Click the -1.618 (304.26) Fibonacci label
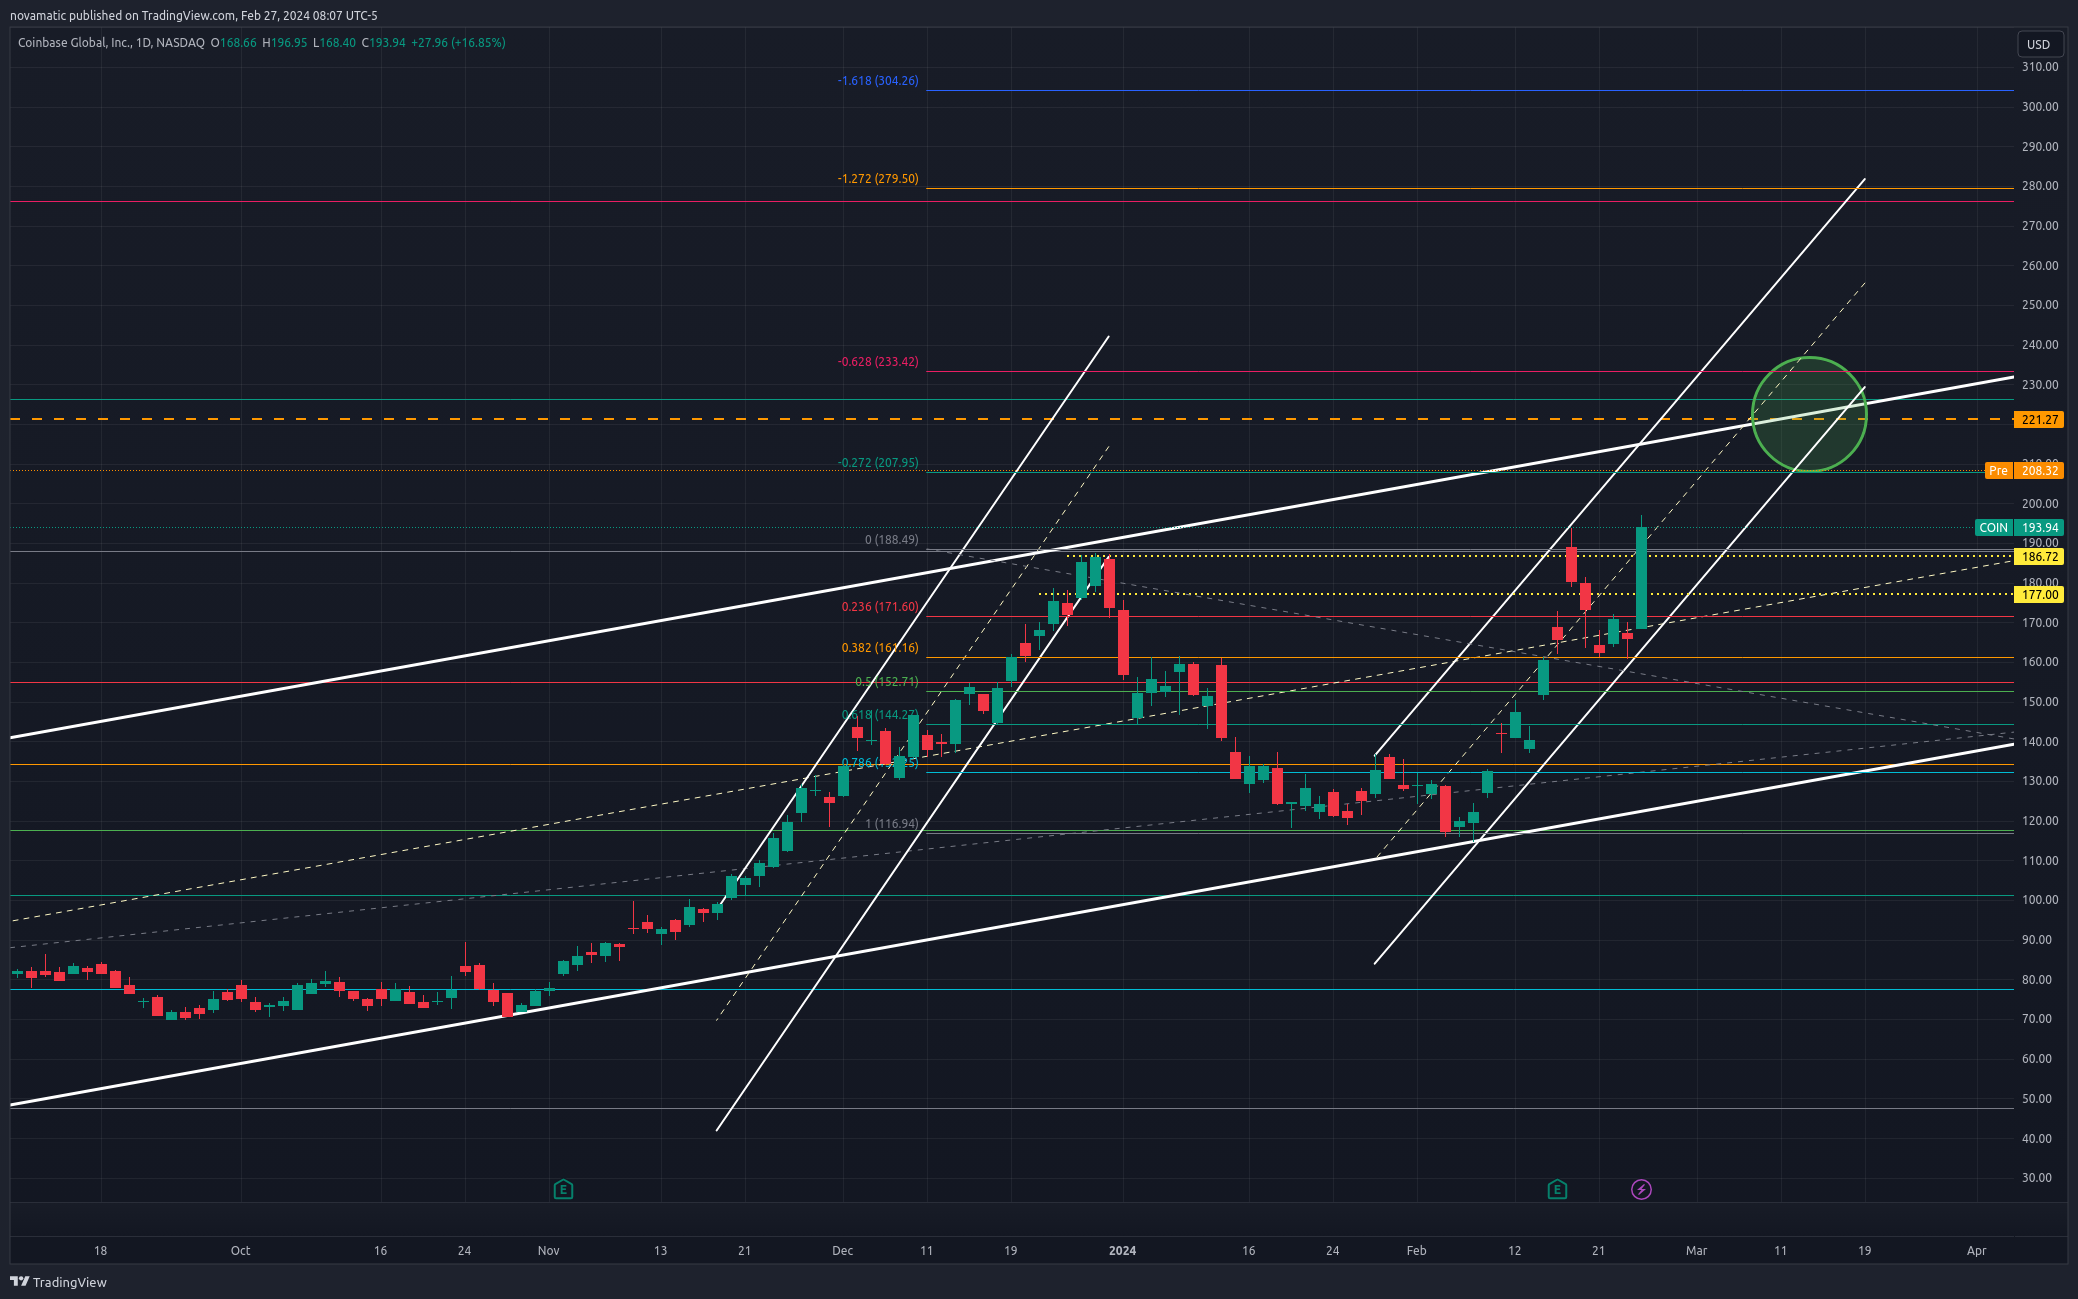This screenshot has width=2078, height=1299. pos(878,80)
